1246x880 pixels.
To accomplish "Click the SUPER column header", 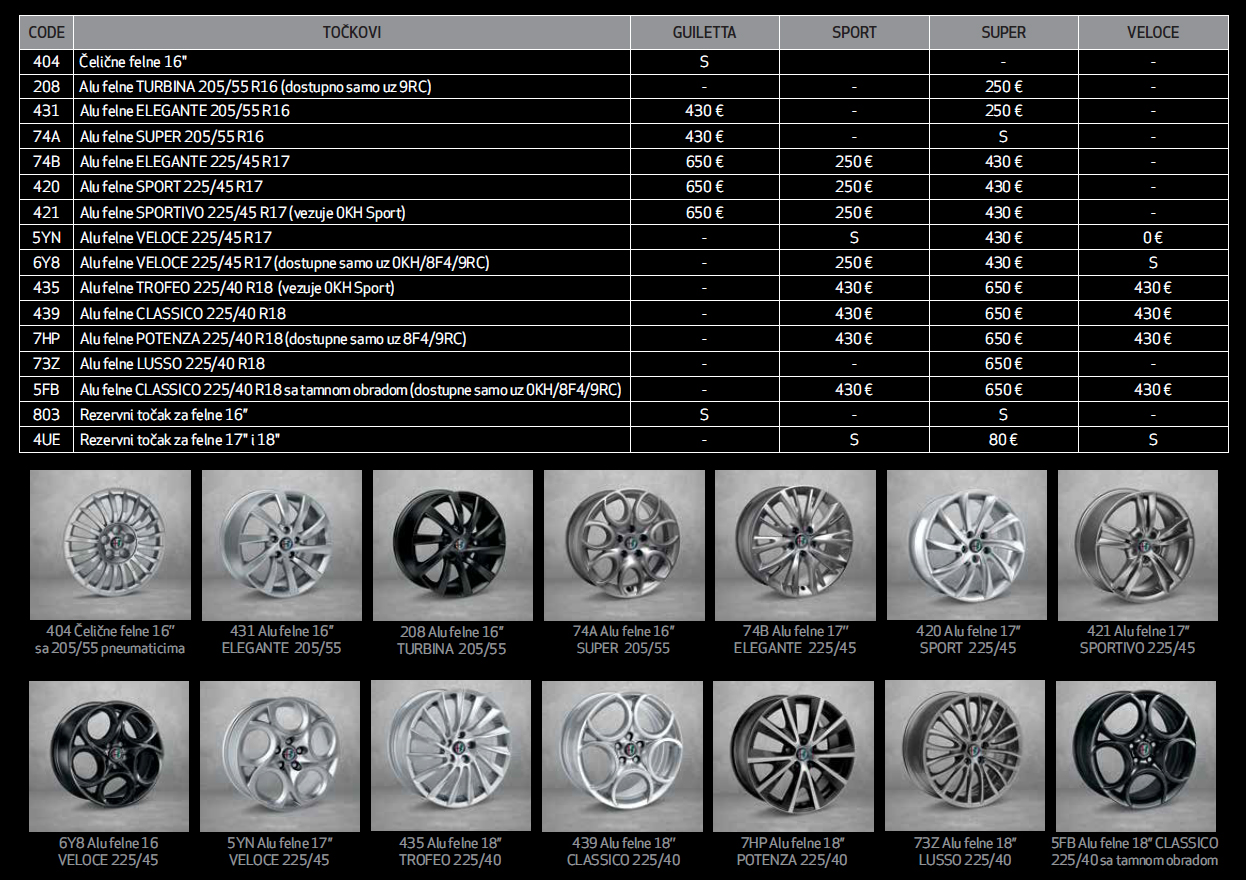I will [1003, 32].
